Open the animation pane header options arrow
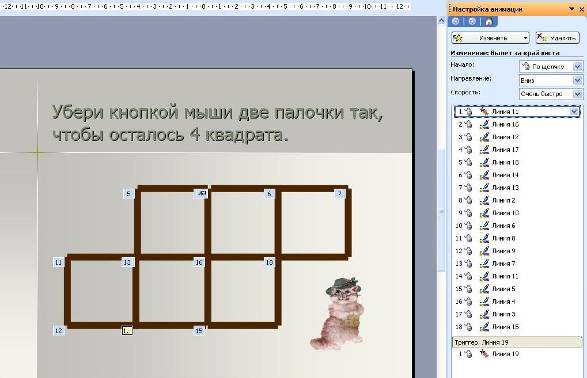The height and width of the screenshot is (378, 587). pyautogui.click(x=572, y=9)
